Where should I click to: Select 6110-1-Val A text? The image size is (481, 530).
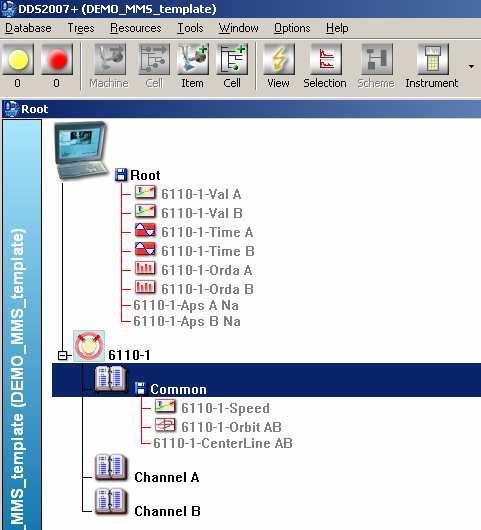pos(201,194)
